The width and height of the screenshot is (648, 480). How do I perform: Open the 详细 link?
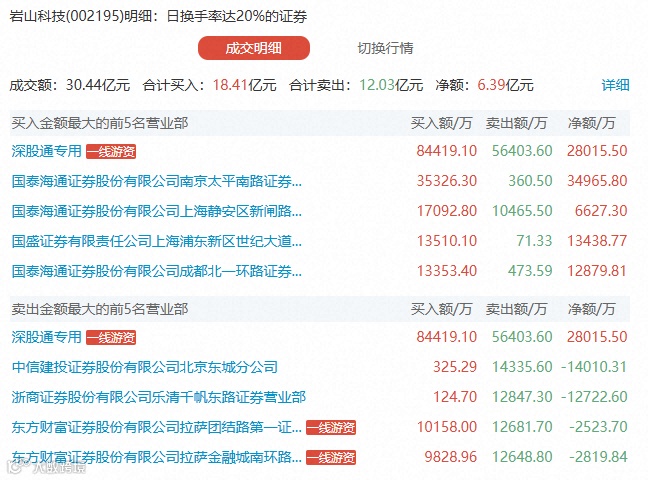(615, 85)
